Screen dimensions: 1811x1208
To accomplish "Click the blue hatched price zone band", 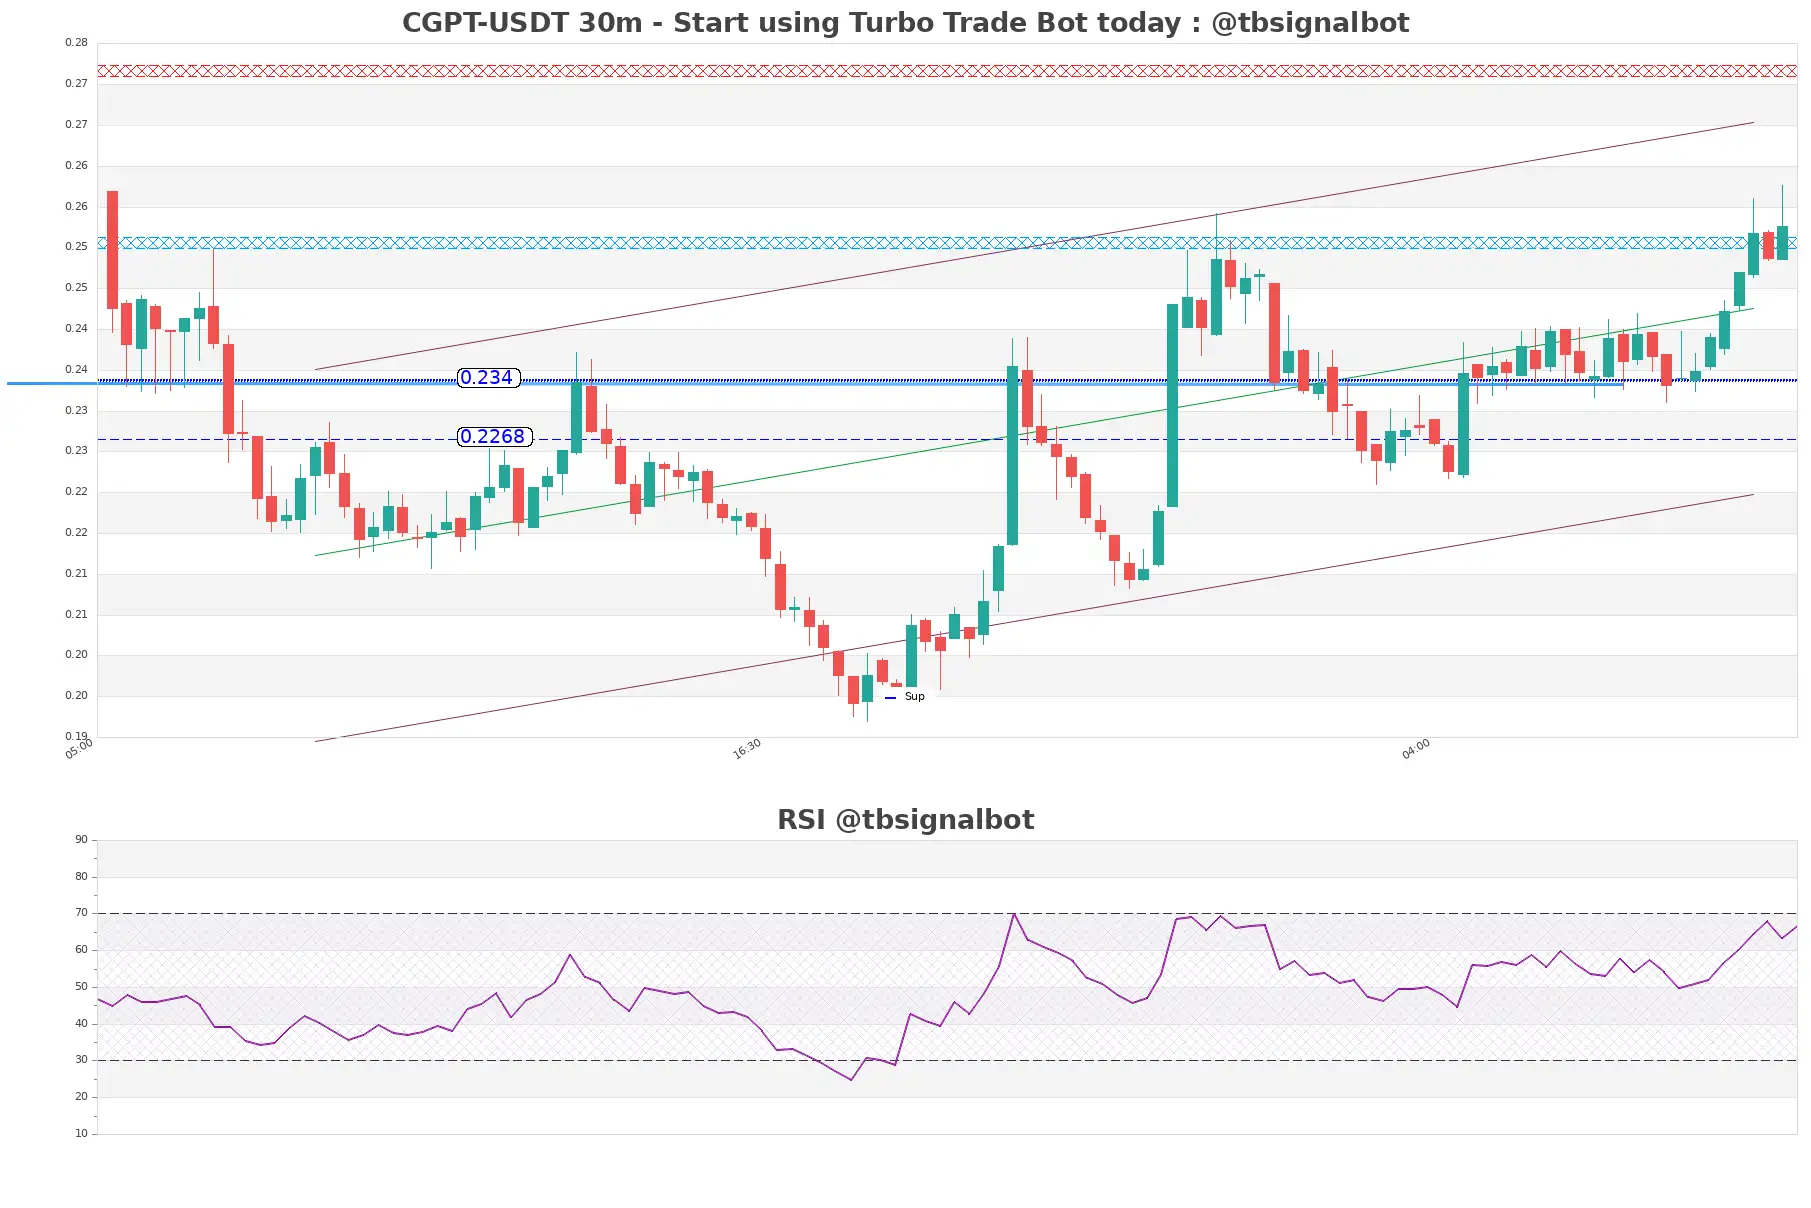I will pyautogui.click(x=947, y=243).
